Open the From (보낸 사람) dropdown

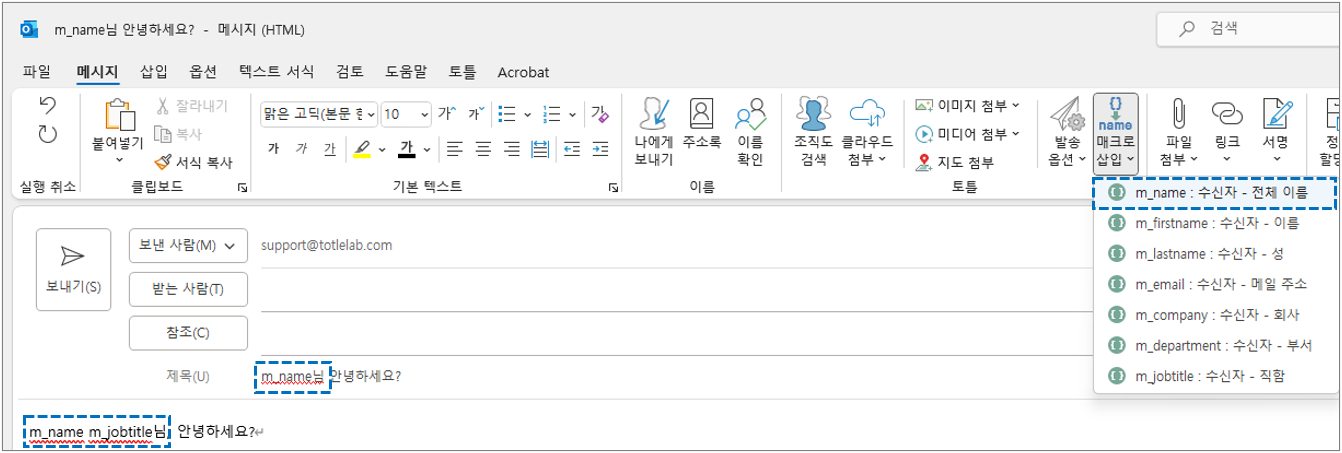[188, 245]
